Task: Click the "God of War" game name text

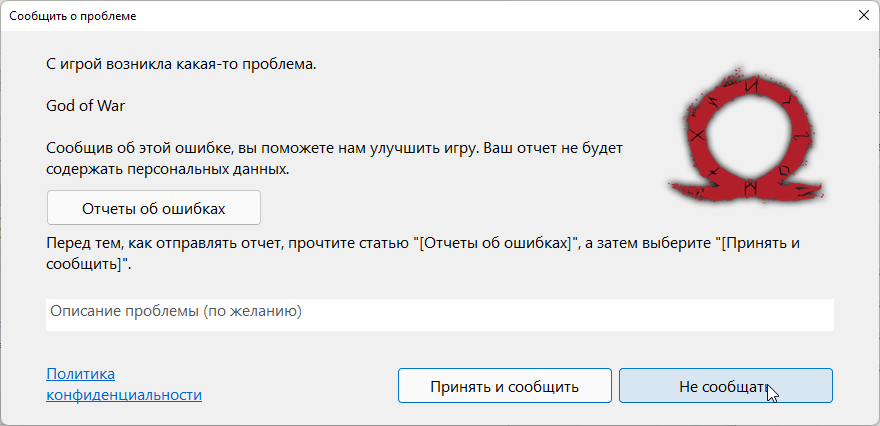Action: click(85, 106)
